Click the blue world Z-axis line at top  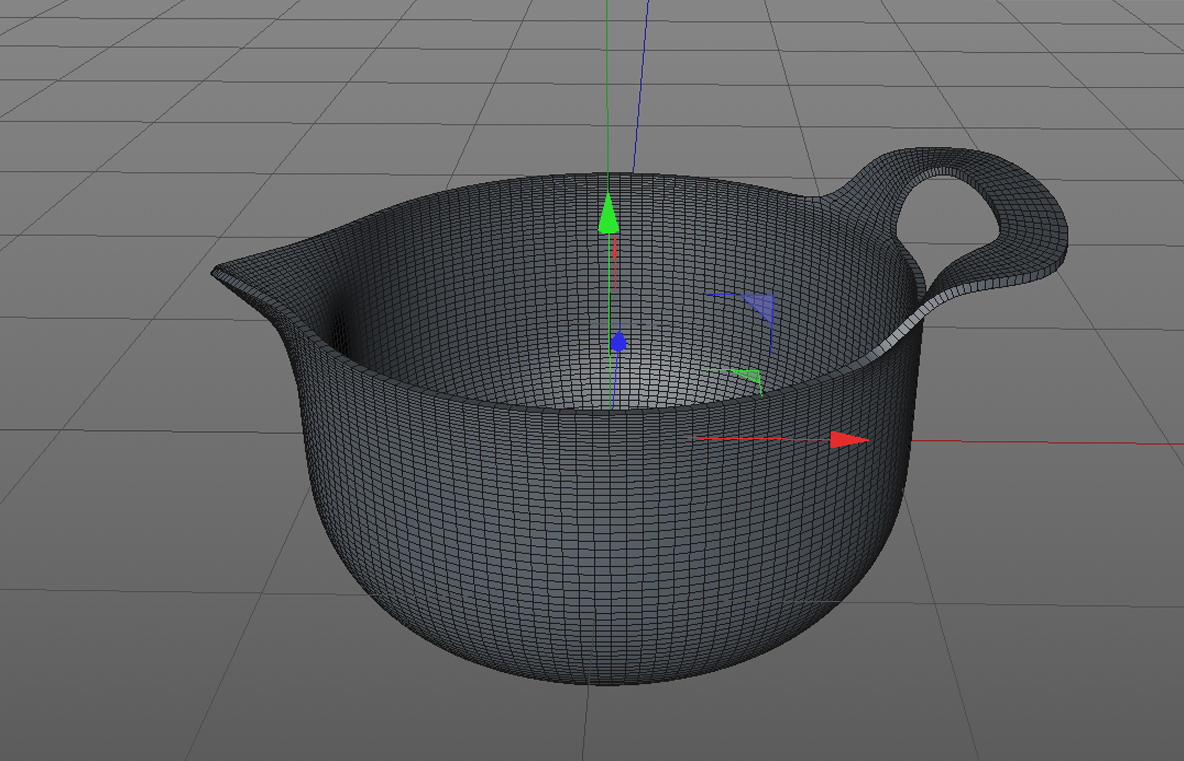point(641,80)
